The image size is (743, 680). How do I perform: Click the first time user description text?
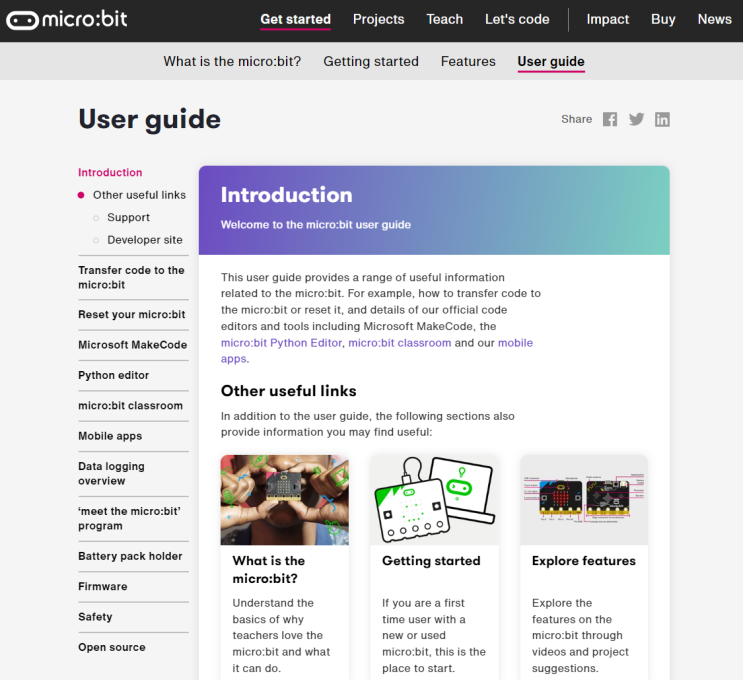[x=434, y=635]
